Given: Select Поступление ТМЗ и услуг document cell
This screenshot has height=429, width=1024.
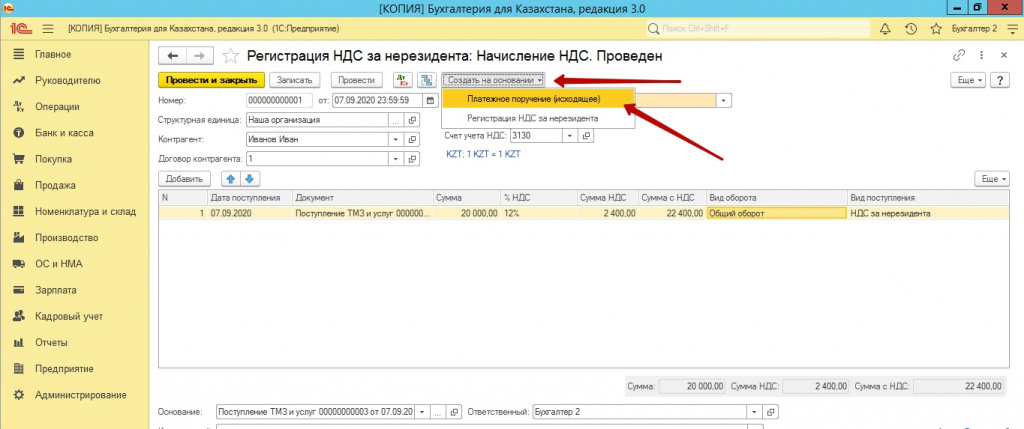Looking at the screenshot, I should (363, 213).
